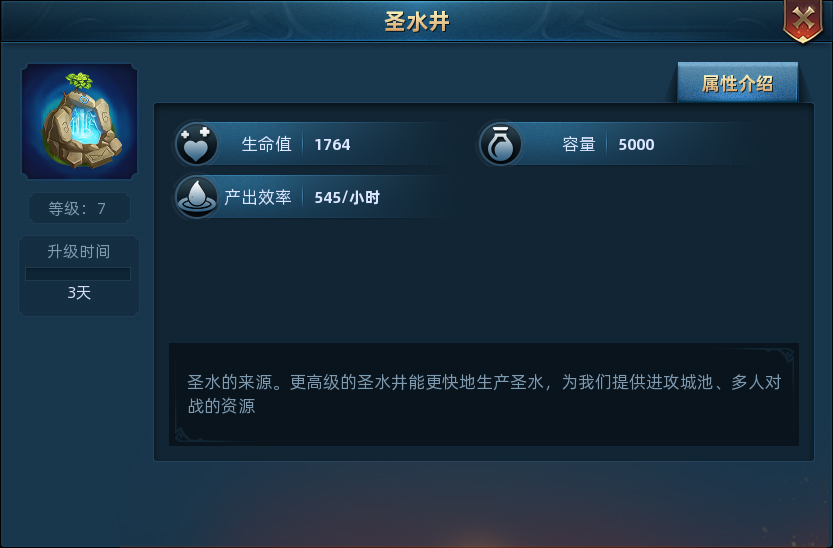The width and height of the screenshot is (833, 548).
Task: Click the 生命值 value 1764
Action: tap(332, 144)
